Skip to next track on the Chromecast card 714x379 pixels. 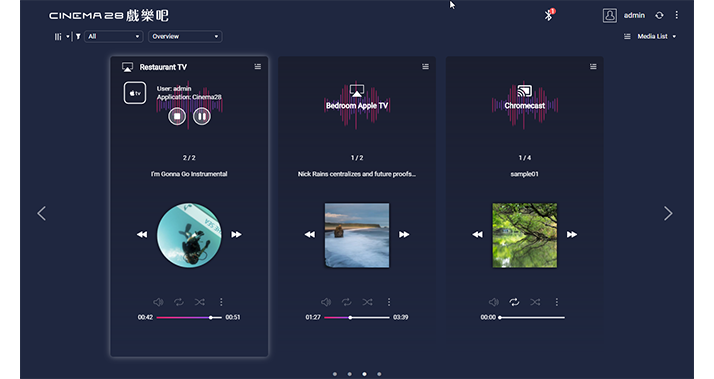[x=572, y=235]
